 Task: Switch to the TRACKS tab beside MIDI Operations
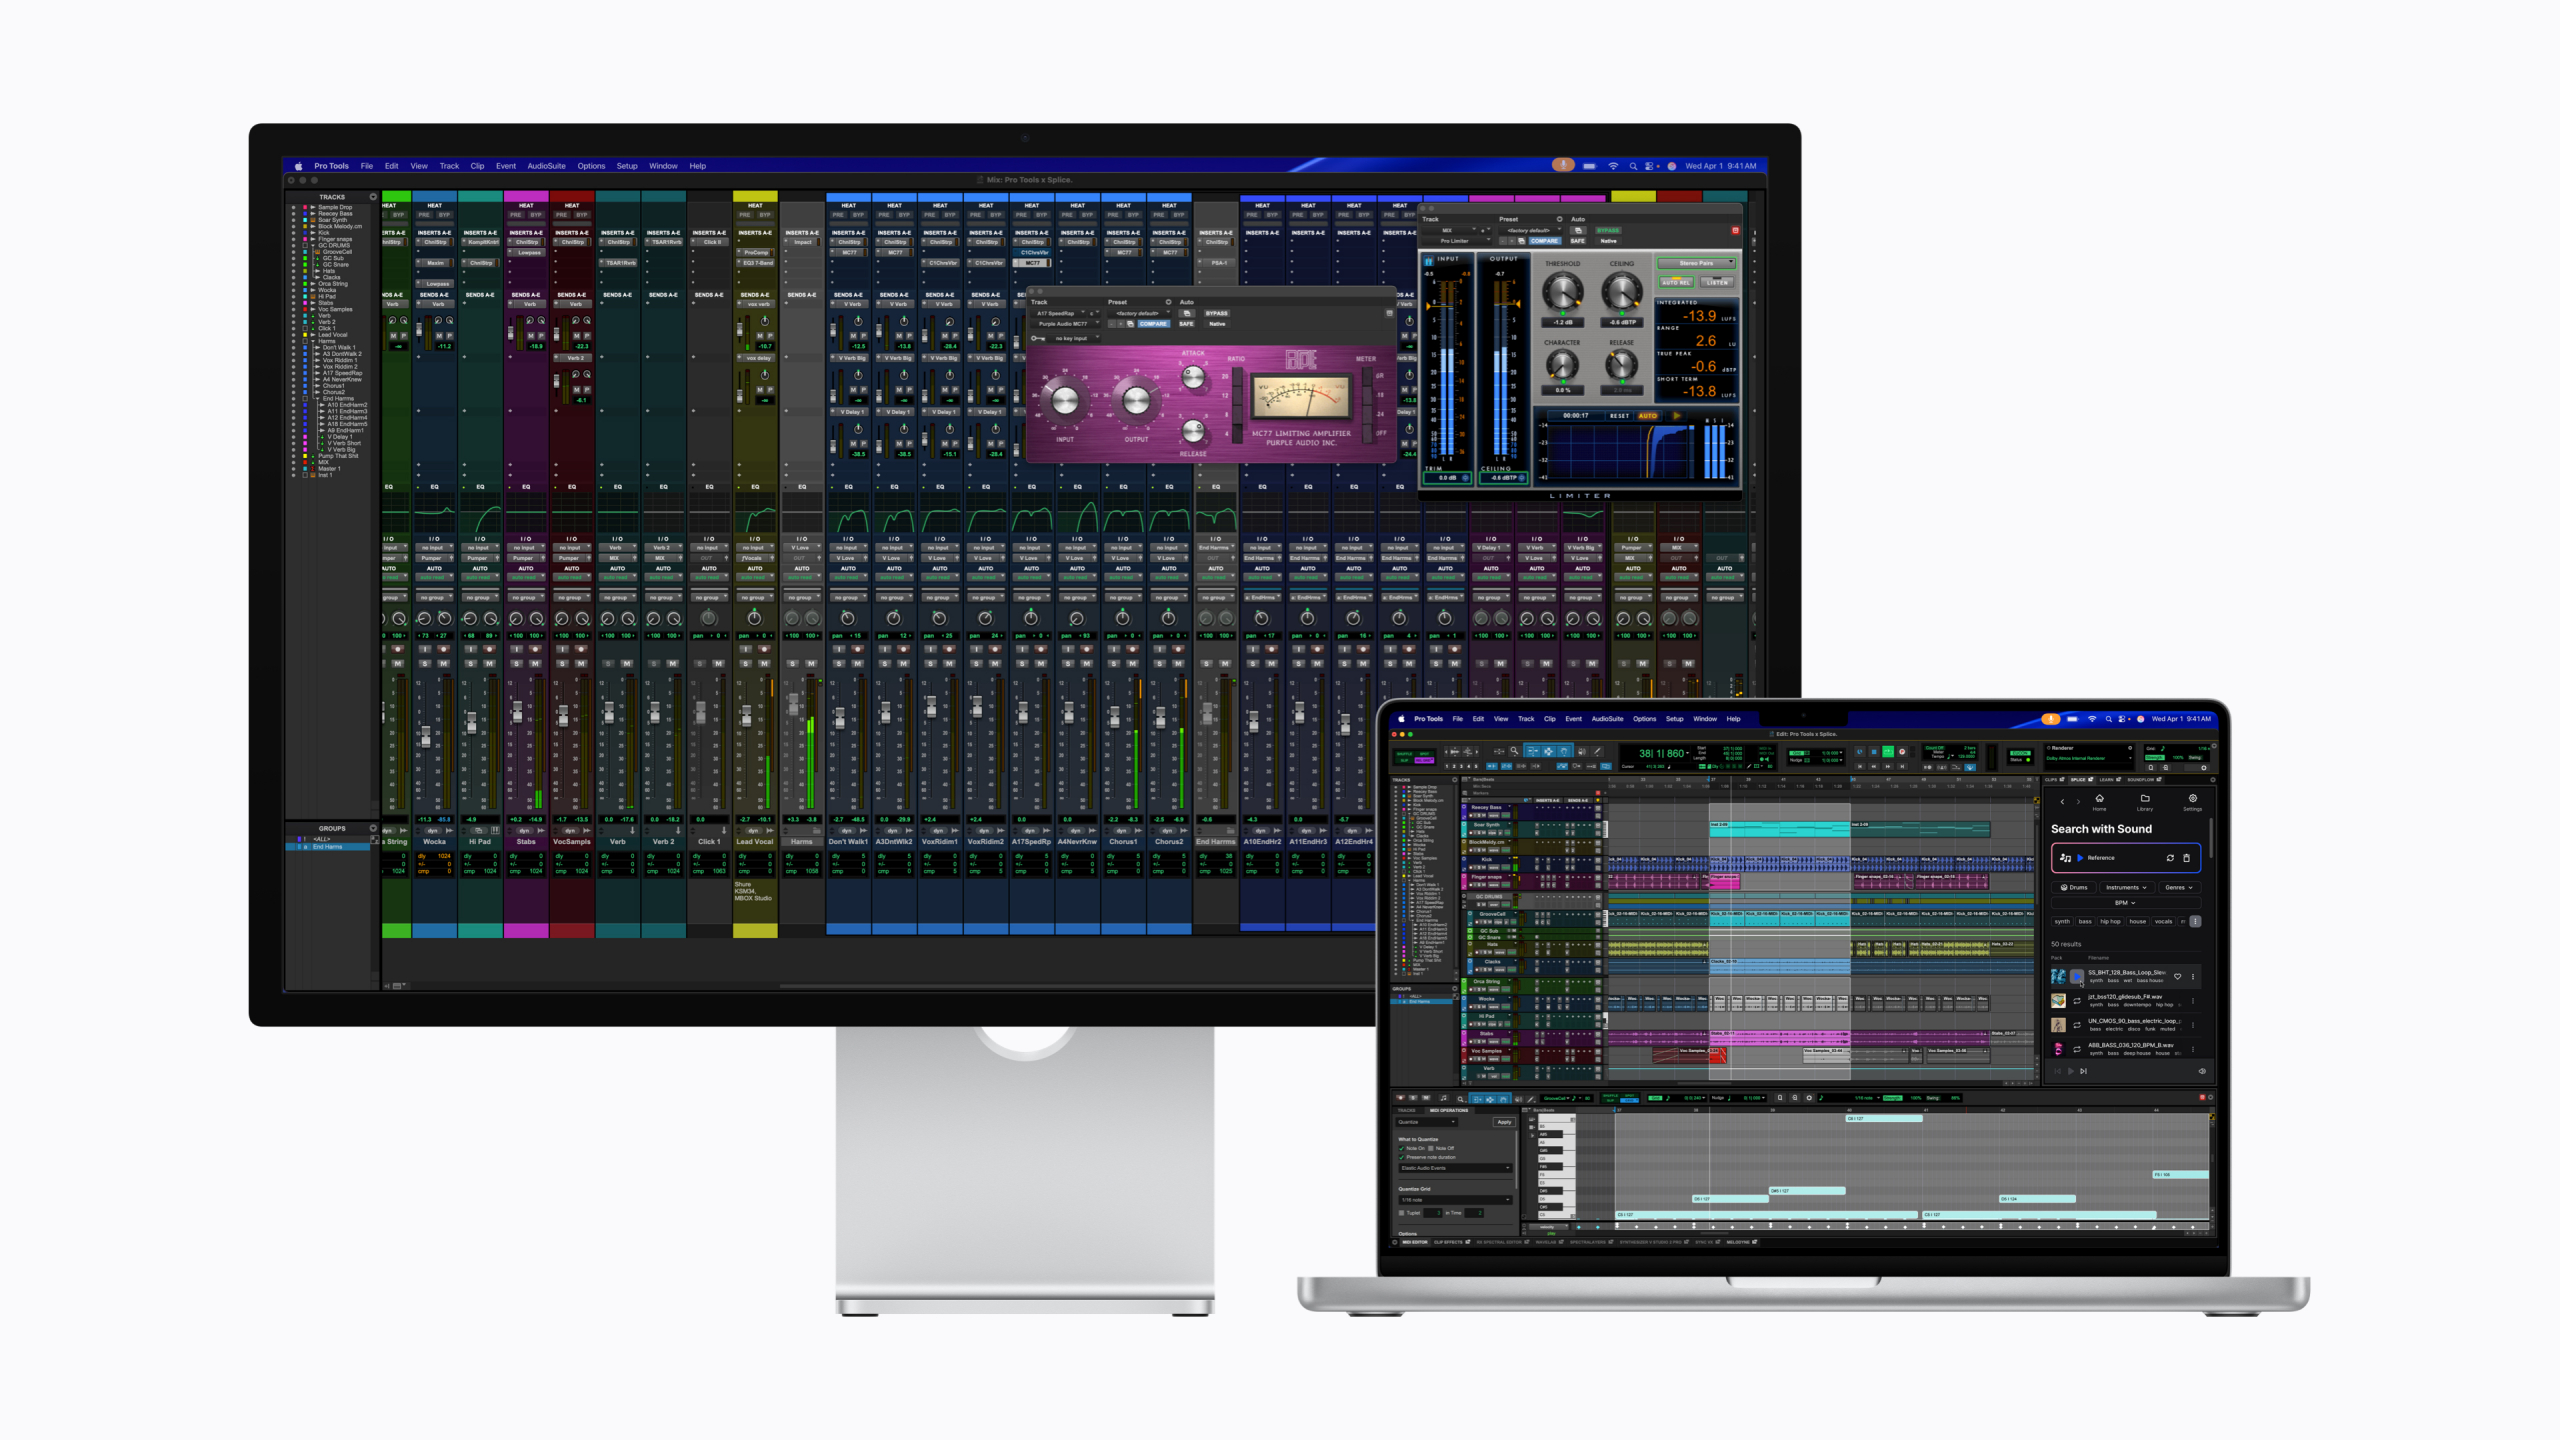click(1407, 1110)
